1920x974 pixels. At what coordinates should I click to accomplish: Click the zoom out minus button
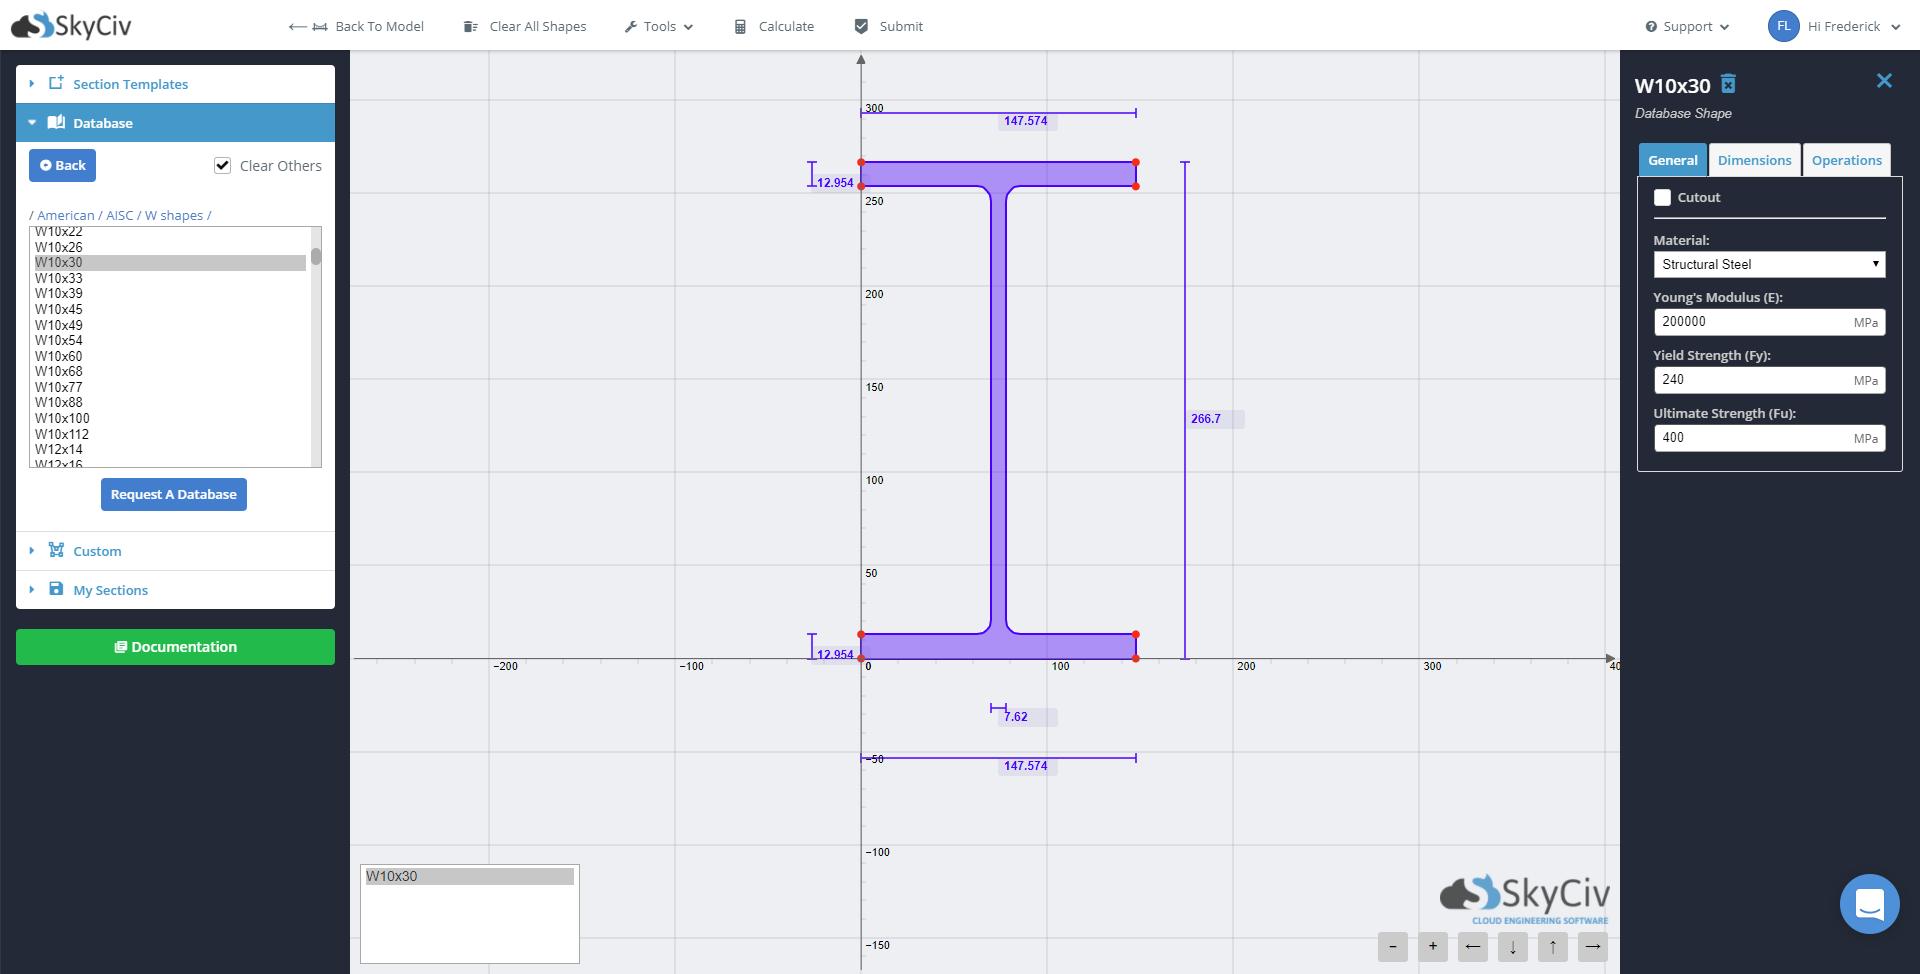coord(1392,946)
